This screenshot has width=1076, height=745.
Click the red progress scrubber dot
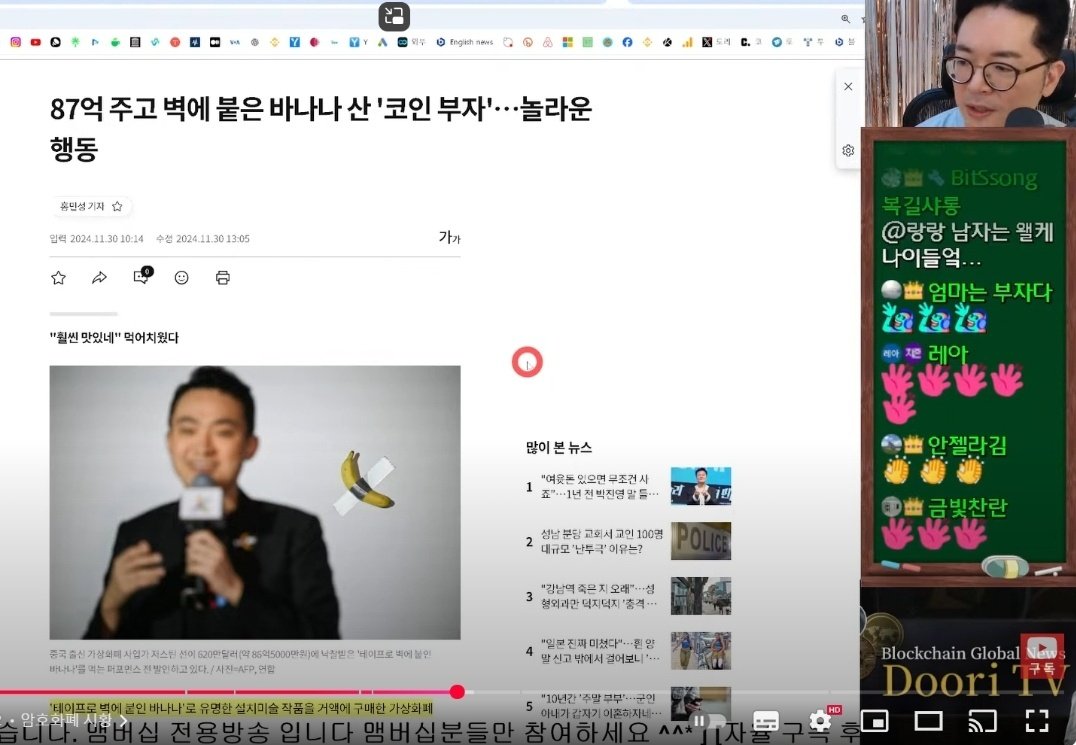[x=457, y=691]
